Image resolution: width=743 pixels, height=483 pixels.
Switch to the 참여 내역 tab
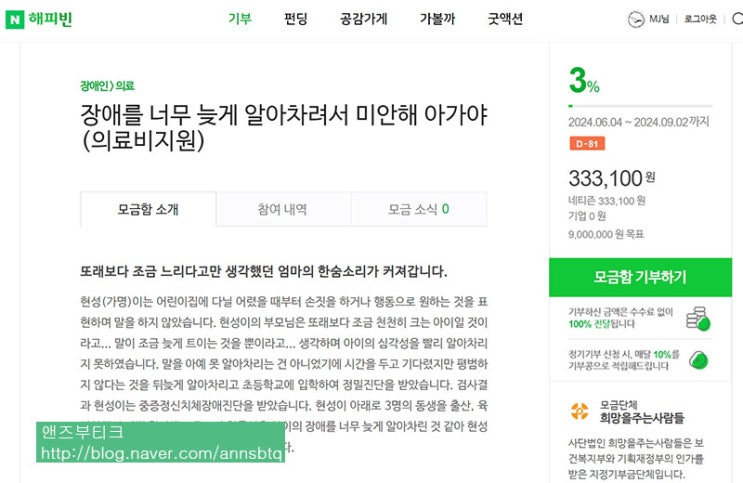(x=282, y=209)
